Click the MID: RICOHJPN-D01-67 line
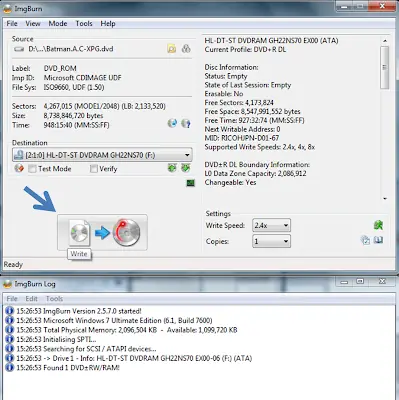Viewport: 399px width, 400px height. [242, 138]
